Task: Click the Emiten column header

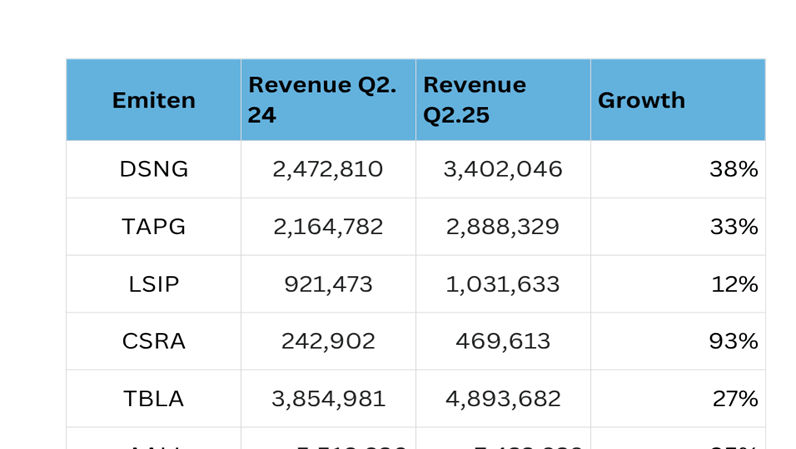Action: tap(153, 100)
